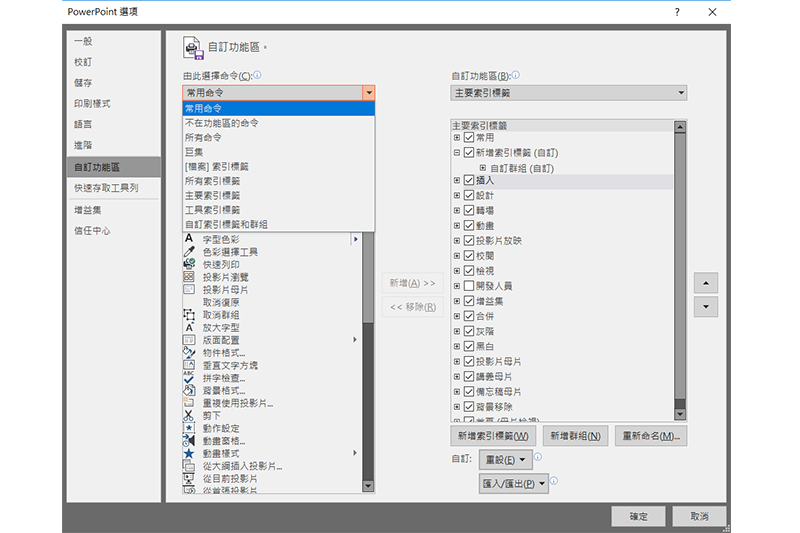Click the 動作設定 action settings icon
Screen dimensions: 800x533
[x=189, y=428]
